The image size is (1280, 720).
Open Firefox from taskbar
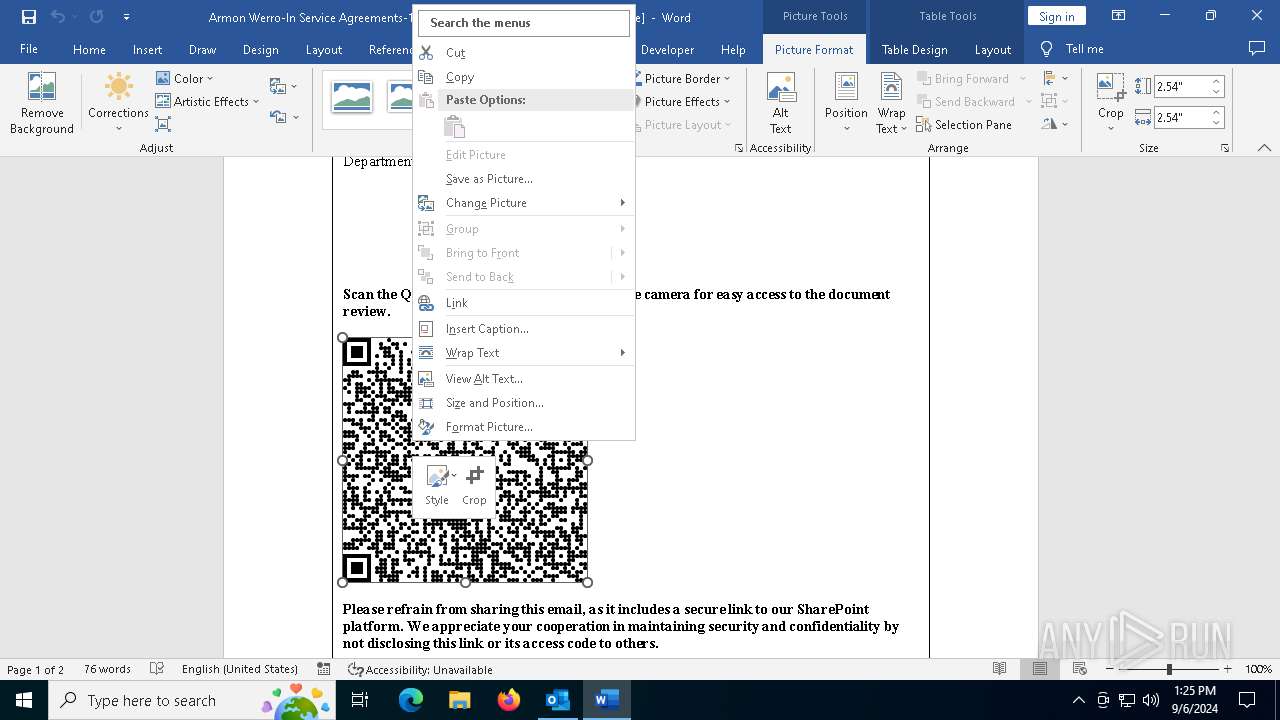(x=509, y=700)
